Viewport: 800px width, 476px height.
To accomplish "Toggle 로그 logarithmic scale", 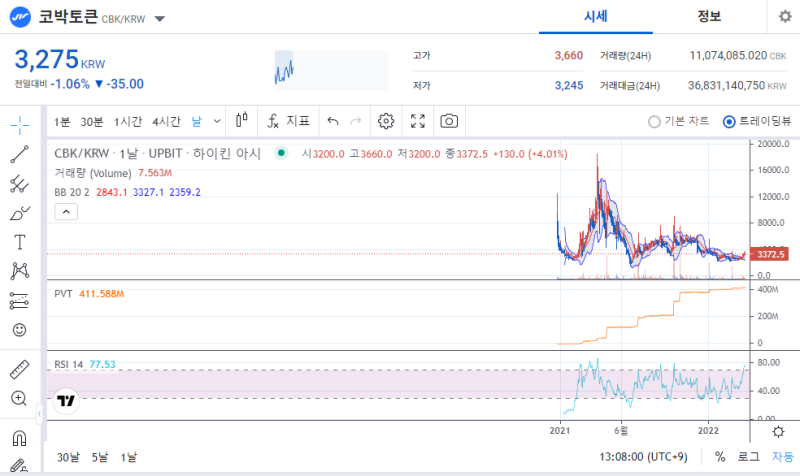I will click(x=748, y=457).
